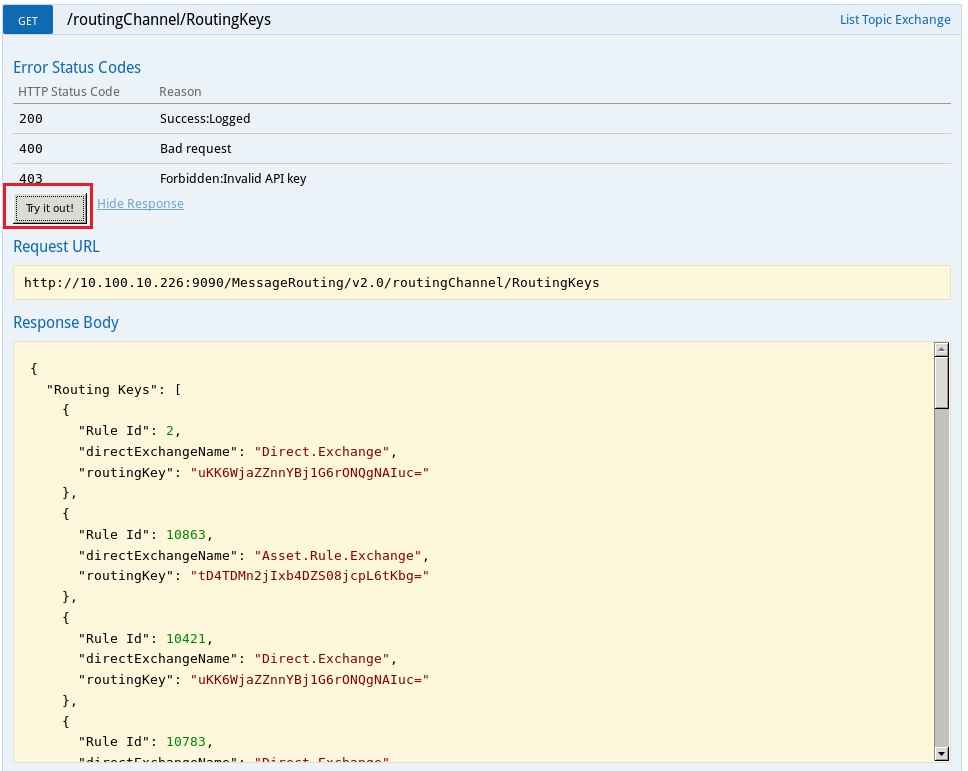
Task: Click the Error Status Codes heading
Action: [77, 67]
